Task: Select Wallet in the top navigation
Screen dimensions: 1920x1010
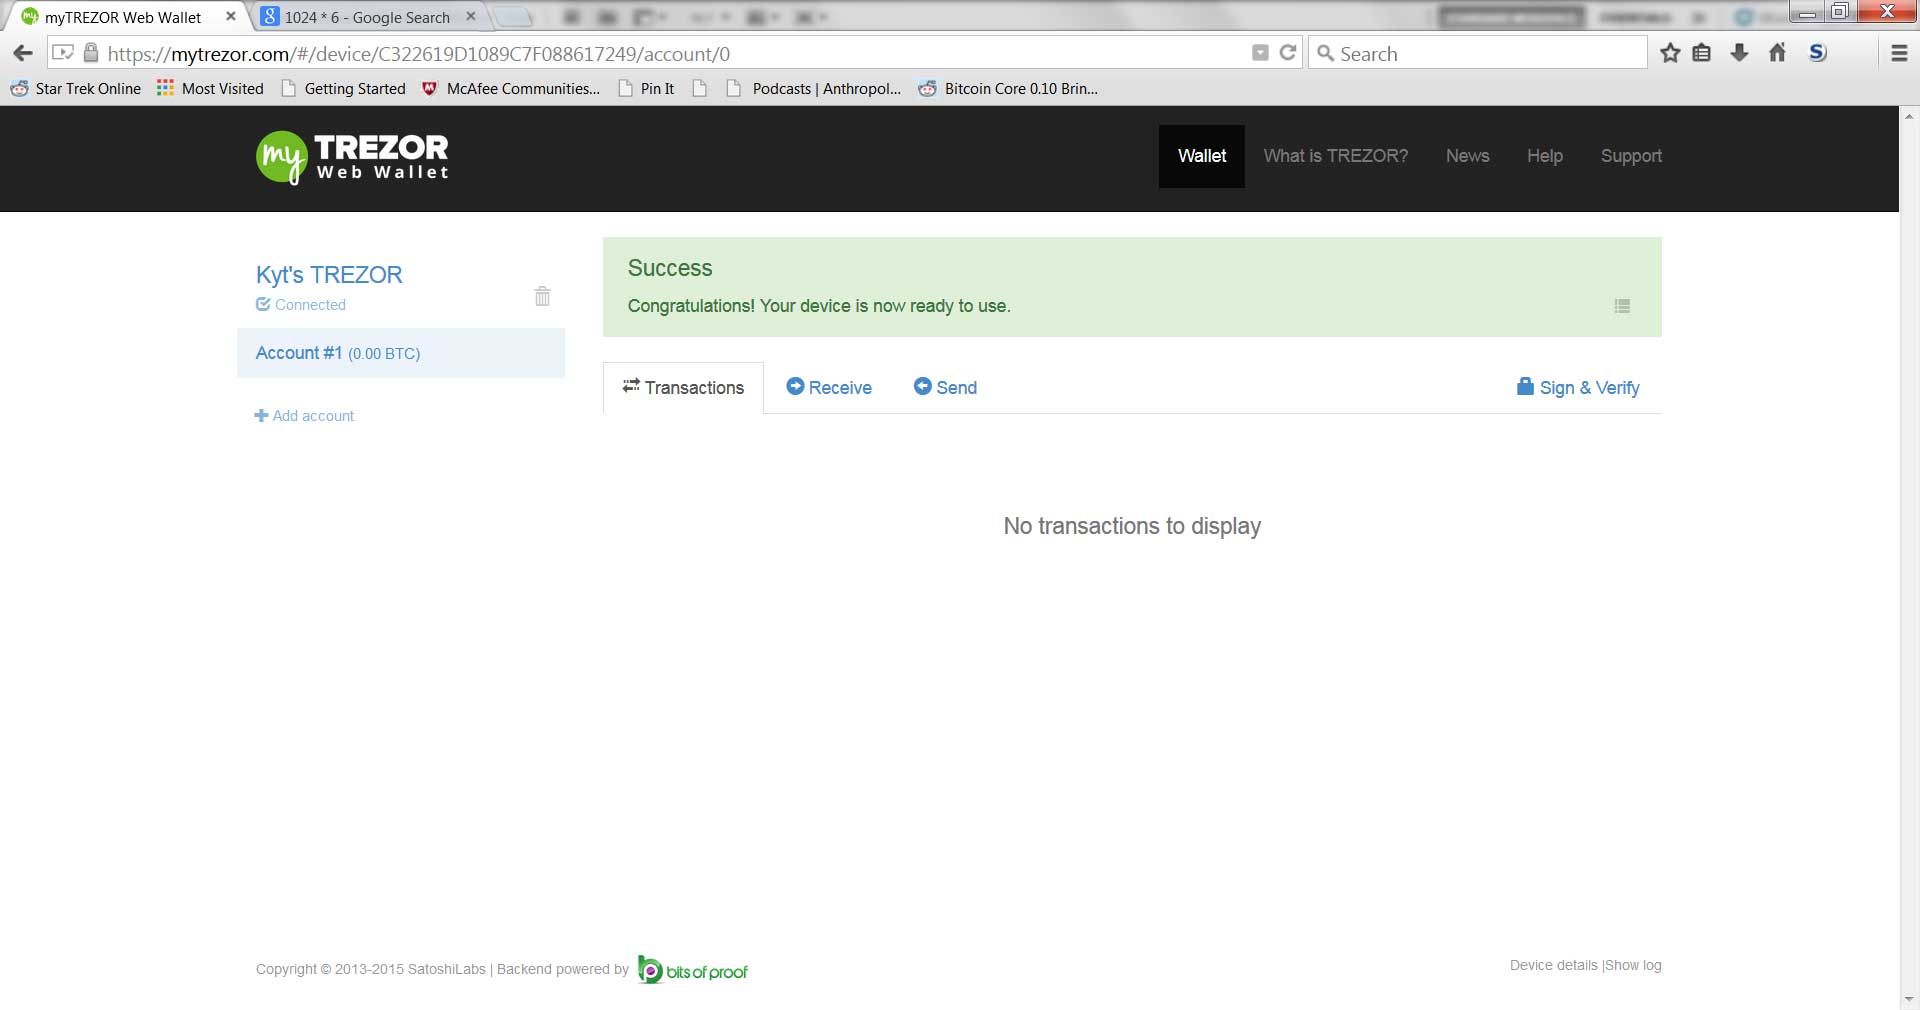Action: [1202, 156]
